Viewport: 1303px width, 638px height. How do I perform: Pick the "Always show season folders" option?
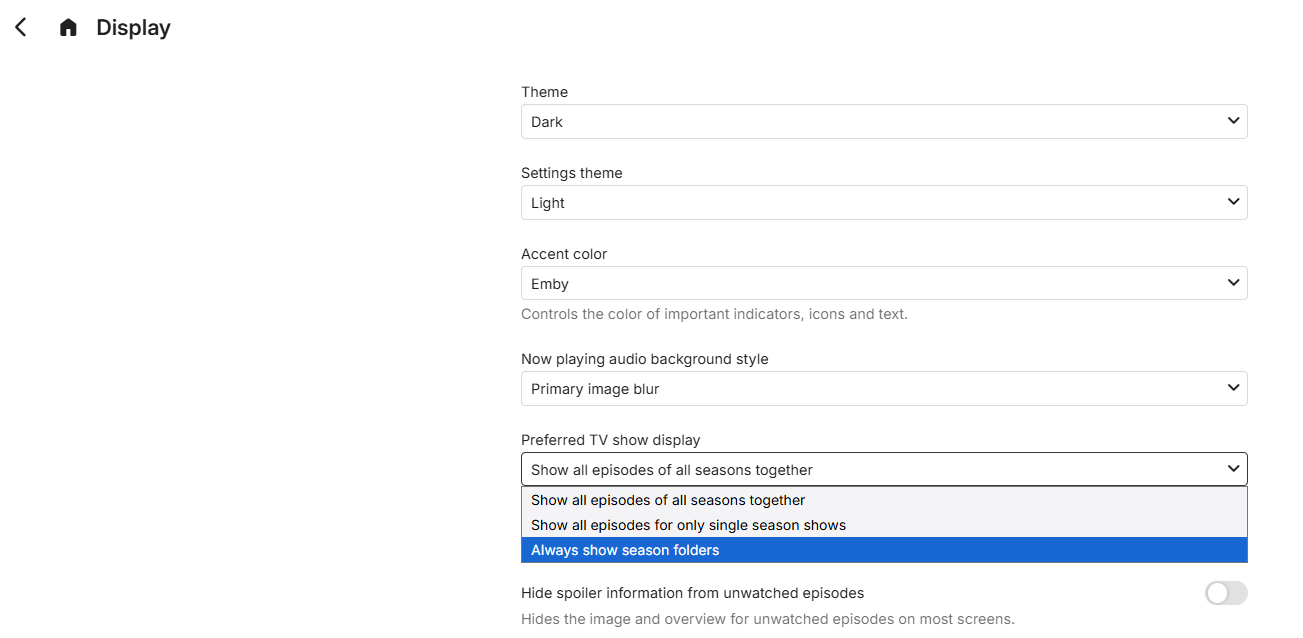tap(625, 550)
